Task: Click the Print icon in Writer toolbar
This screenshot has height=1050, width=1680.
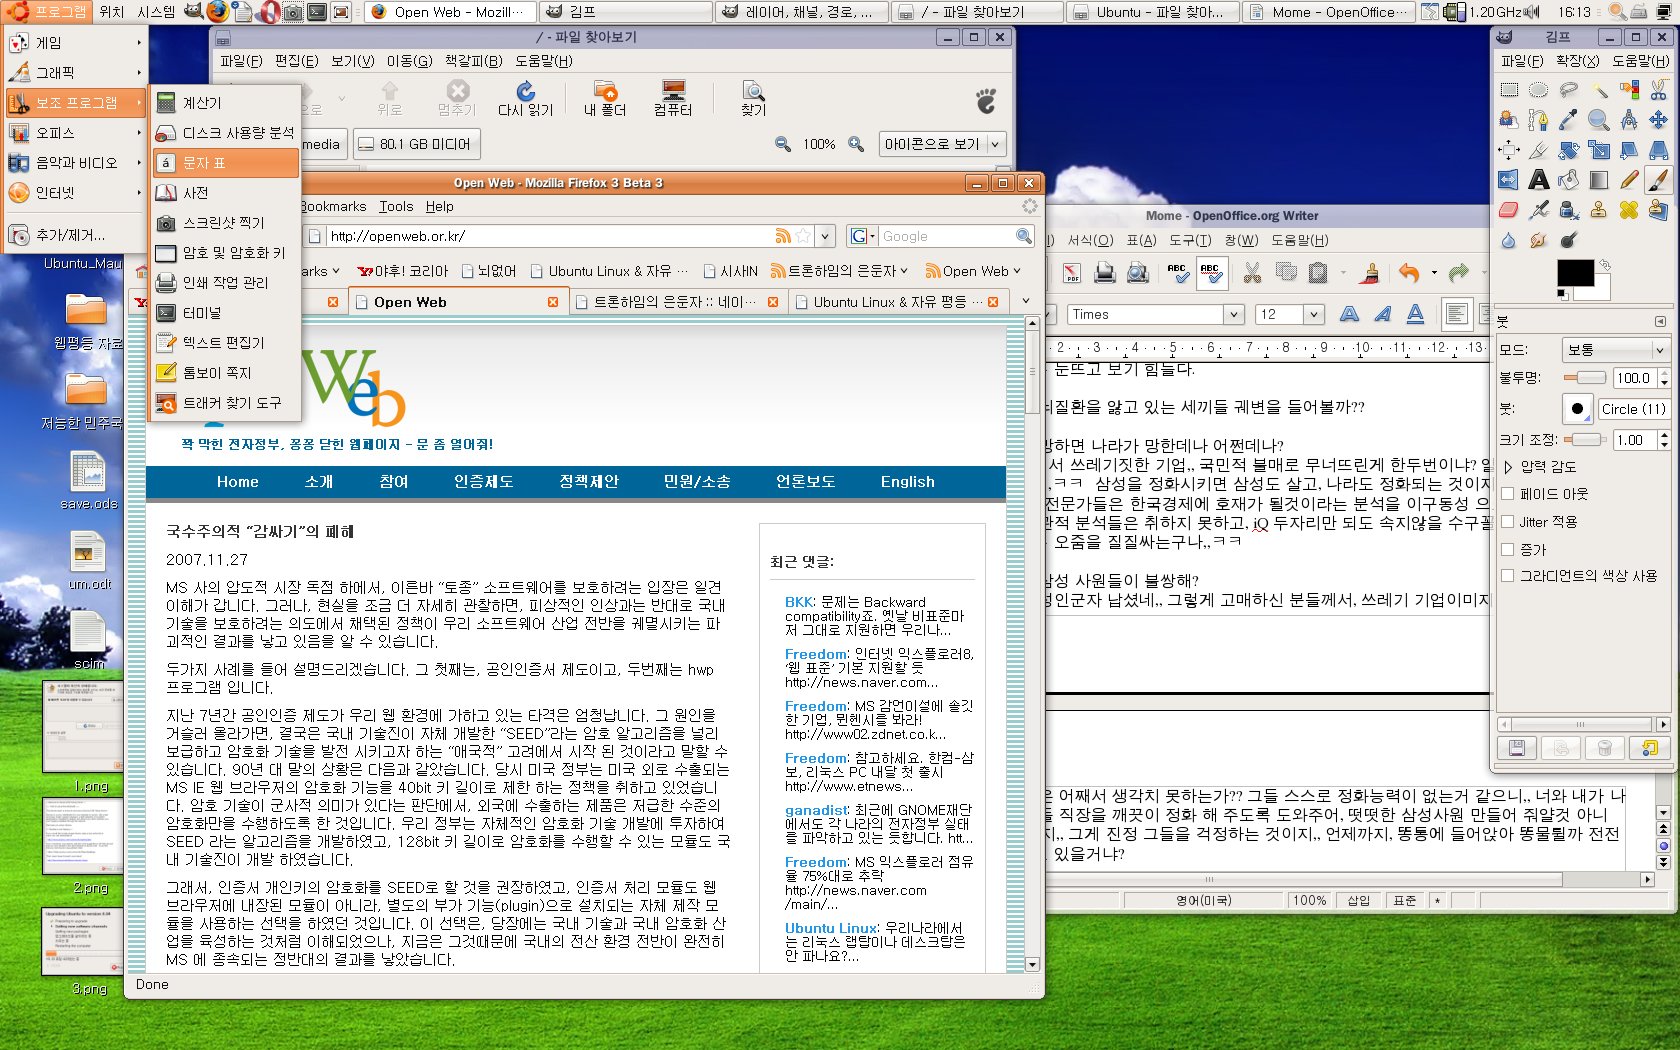Action: [1104, 273]
